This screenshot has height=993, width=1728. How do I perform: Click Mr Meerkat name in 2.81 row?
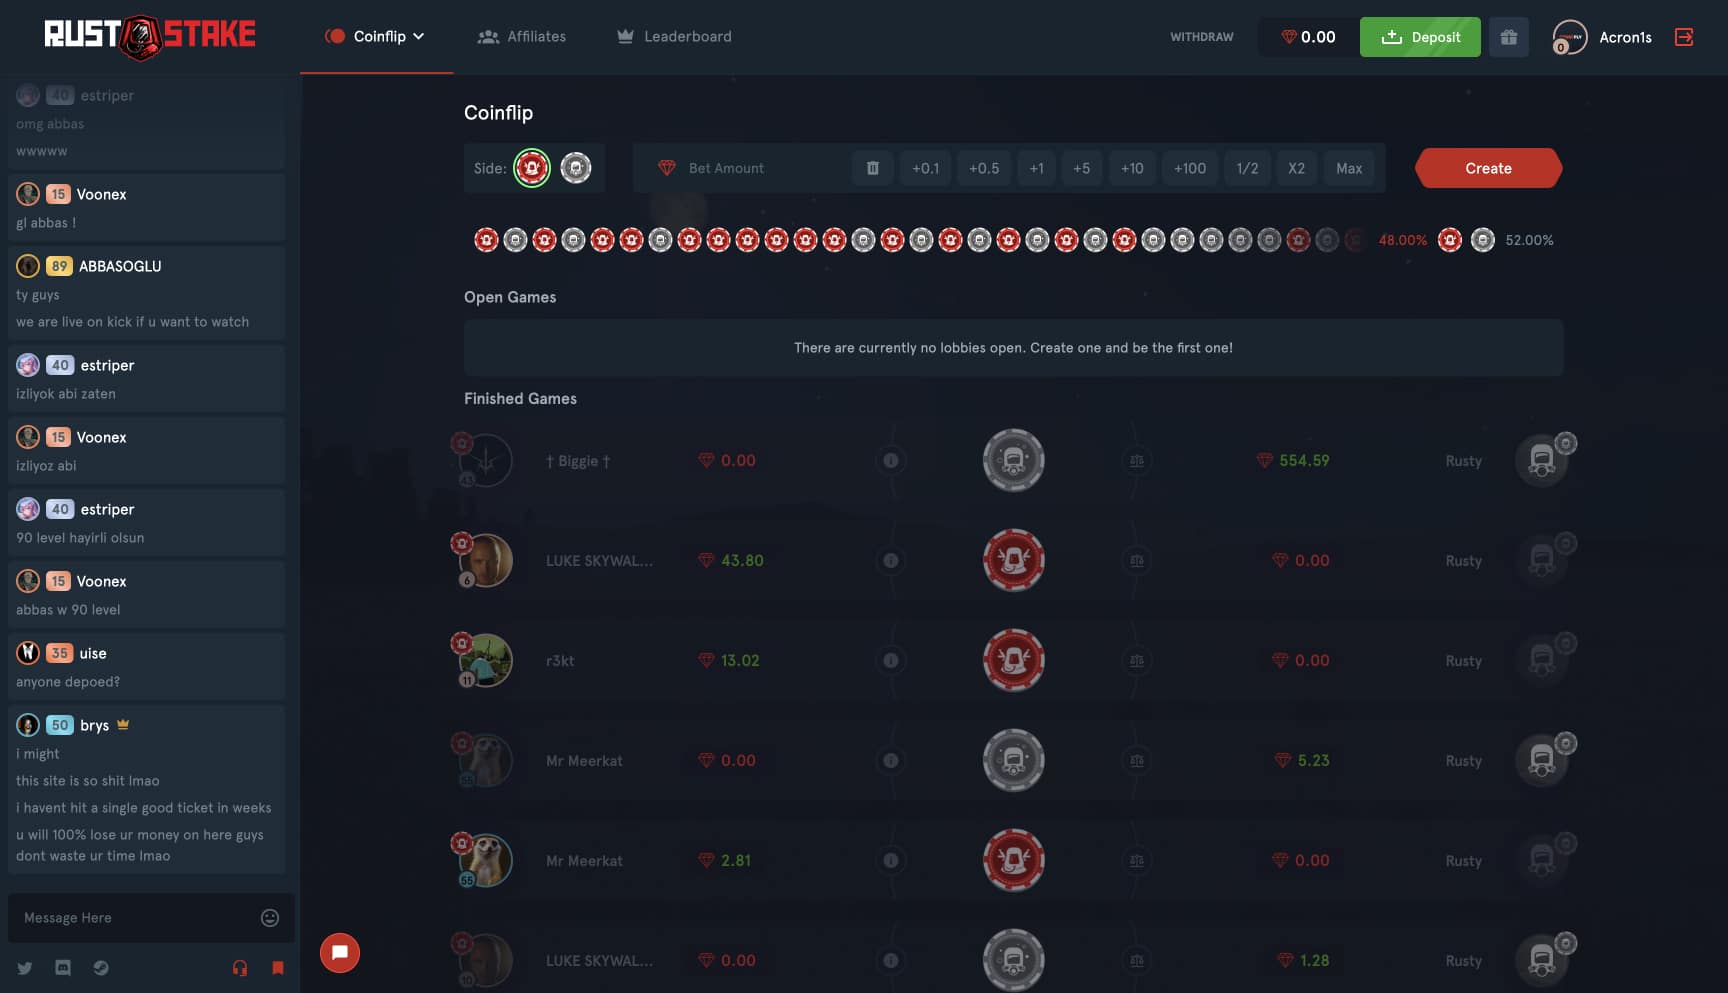click(x=584, y=861)
